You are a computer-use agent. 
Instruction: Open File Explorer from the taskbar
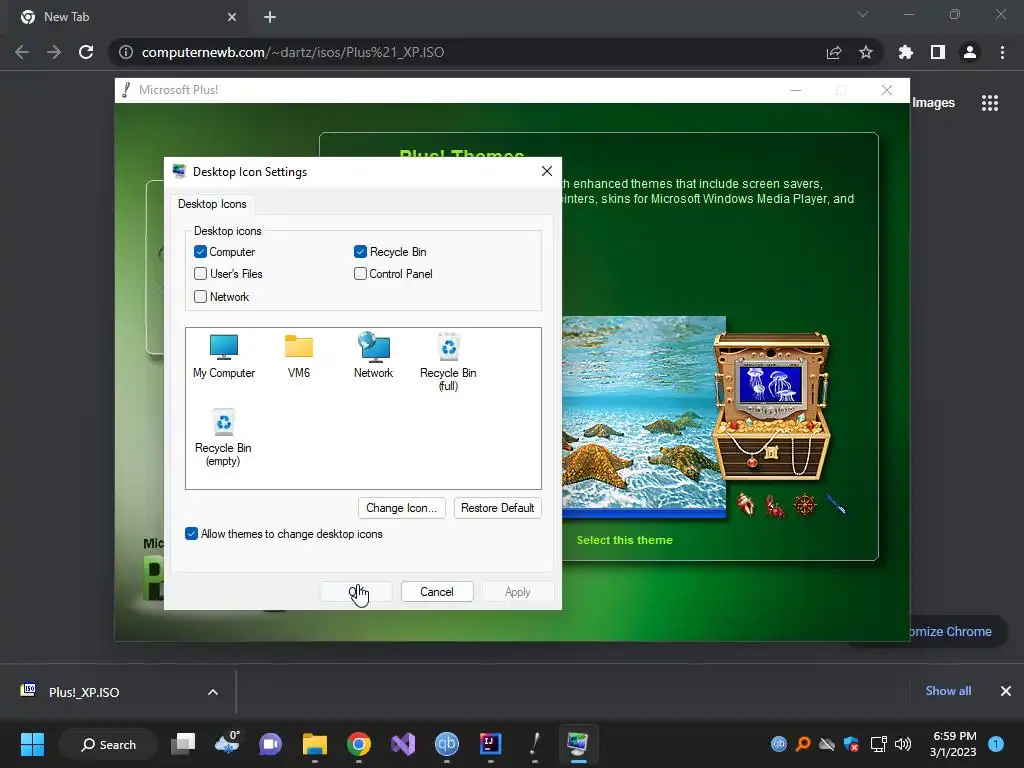(x=315, y=744)
